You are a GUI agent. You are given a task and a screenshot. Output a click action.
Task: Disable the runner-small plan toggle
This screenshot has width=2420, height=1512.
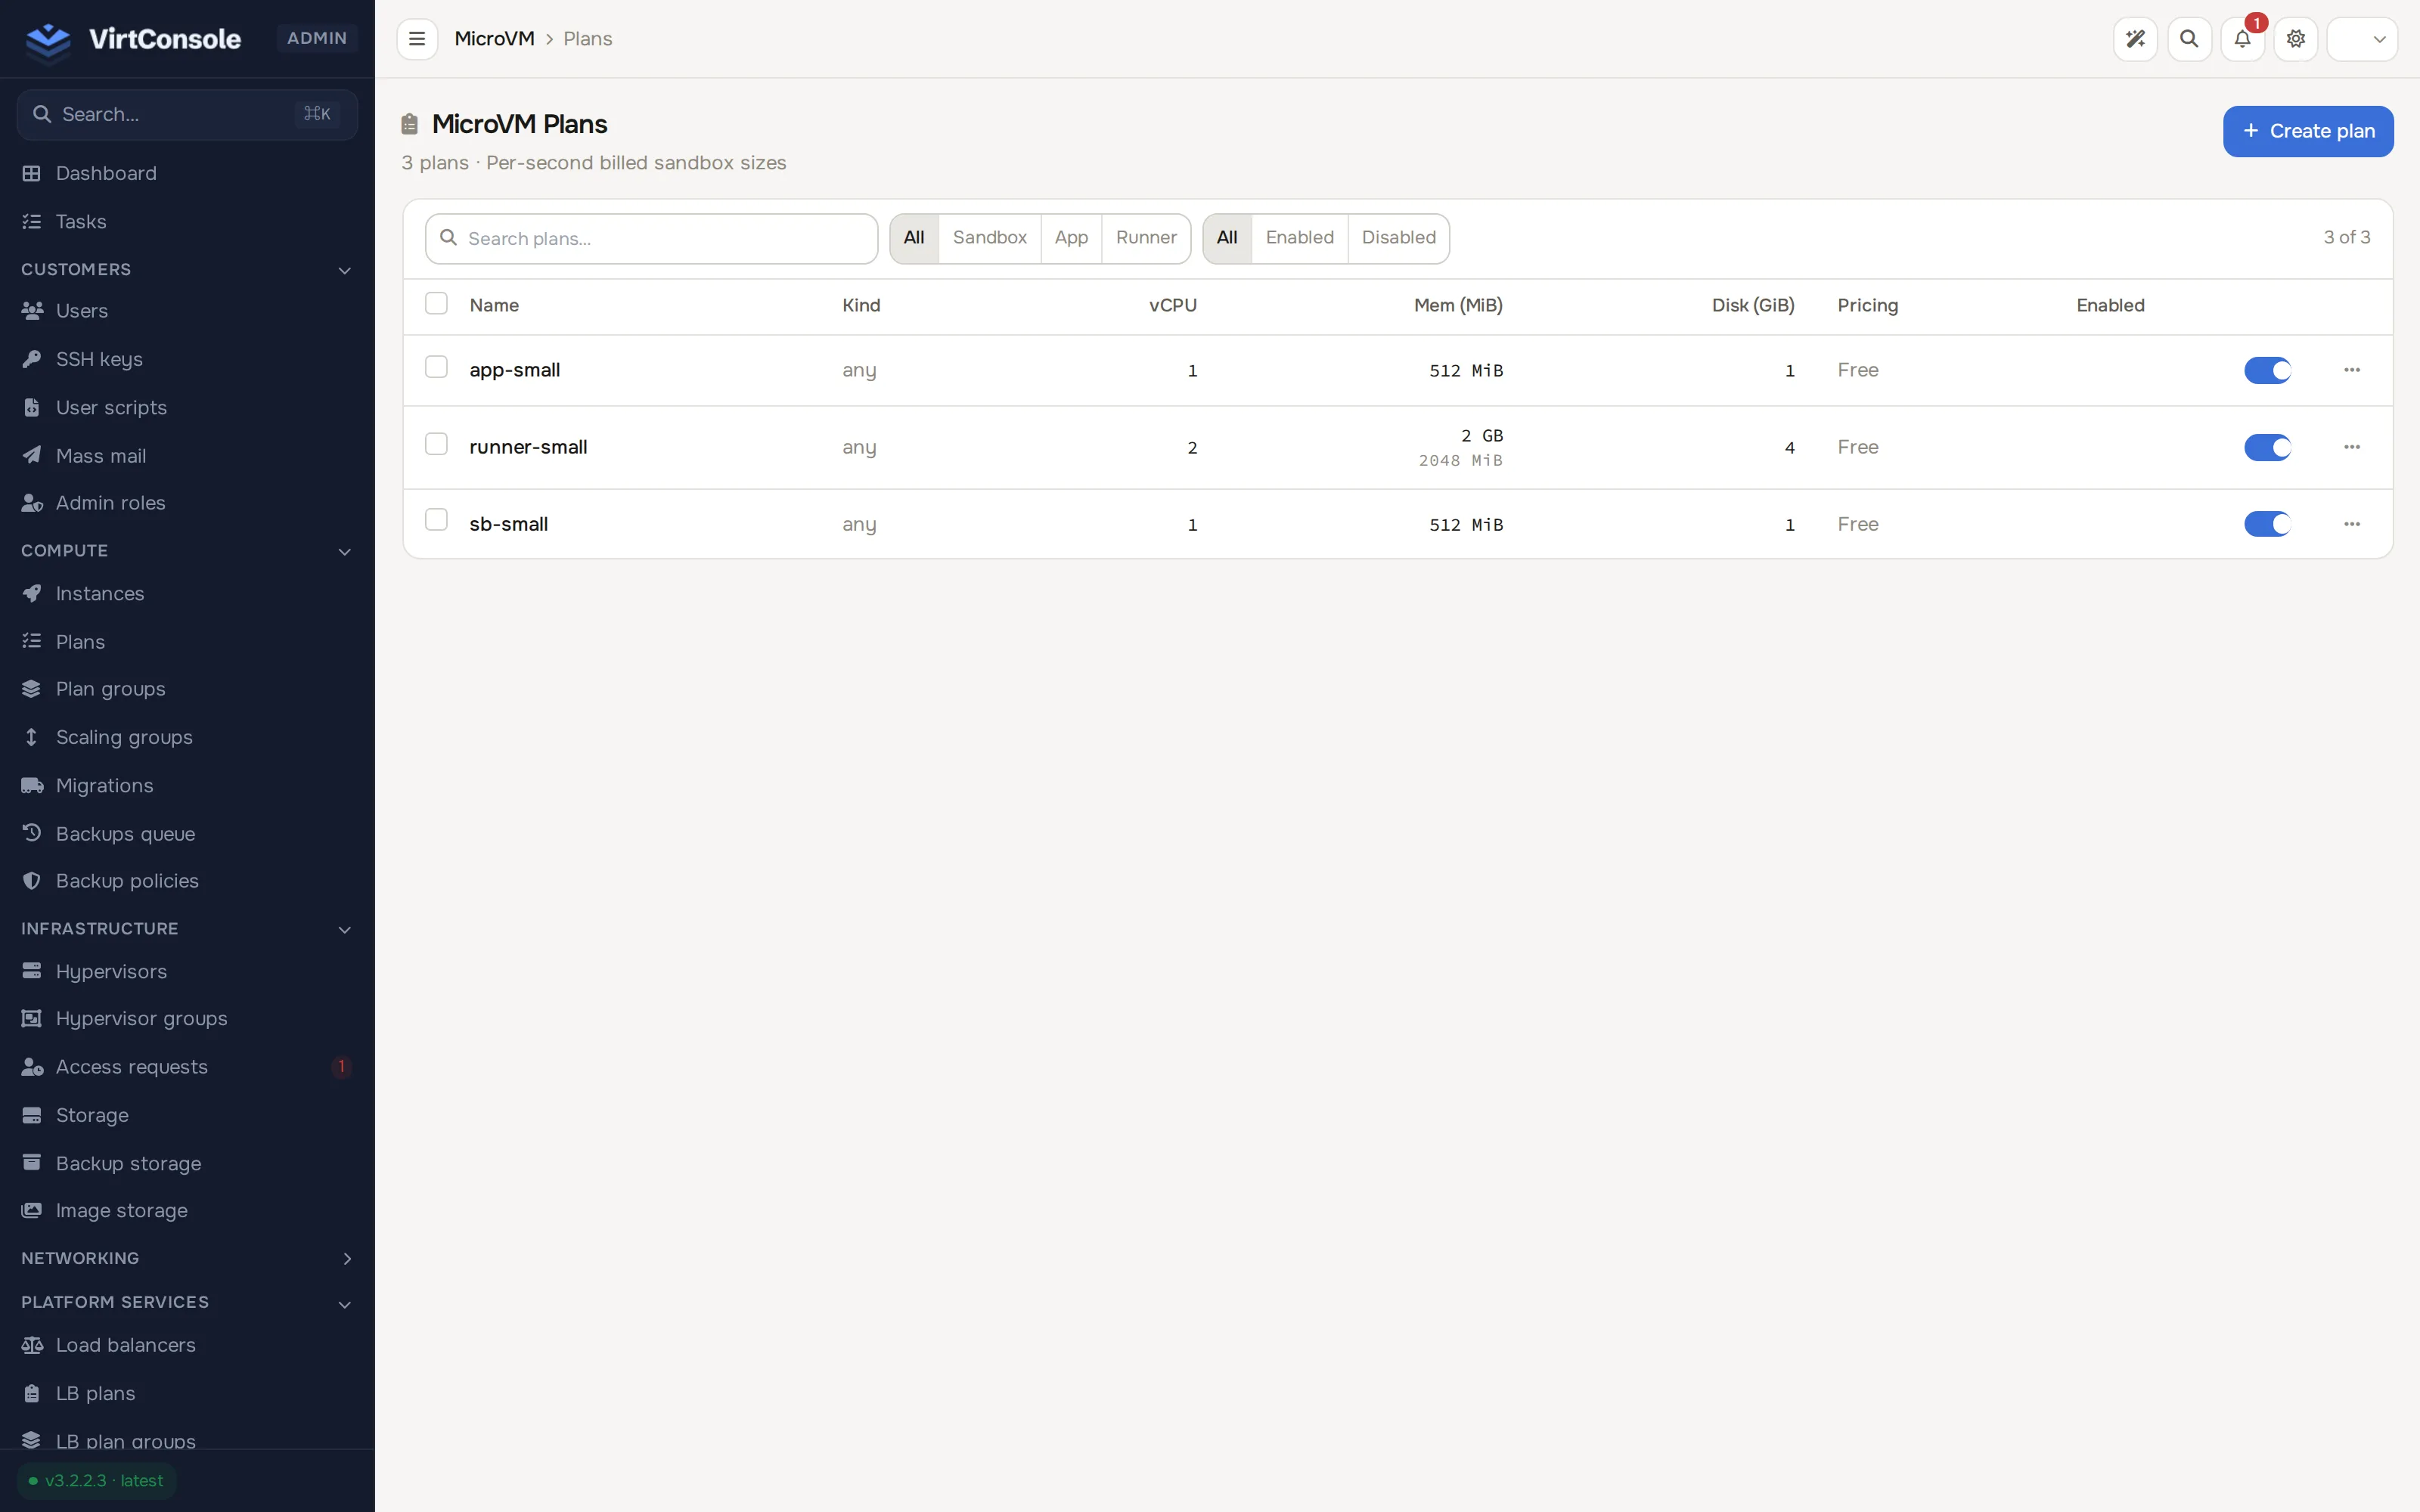2267,447
